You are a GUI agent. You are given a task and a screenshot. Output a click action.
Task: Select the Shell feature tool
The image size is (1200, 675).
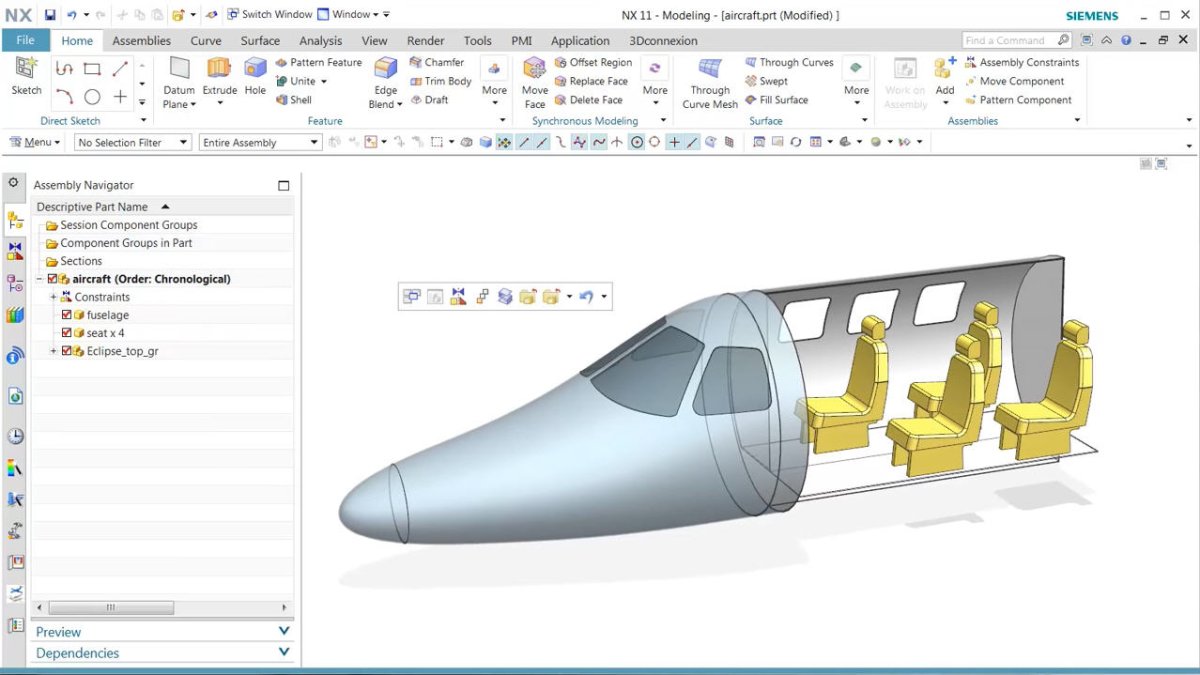(296, 100)
